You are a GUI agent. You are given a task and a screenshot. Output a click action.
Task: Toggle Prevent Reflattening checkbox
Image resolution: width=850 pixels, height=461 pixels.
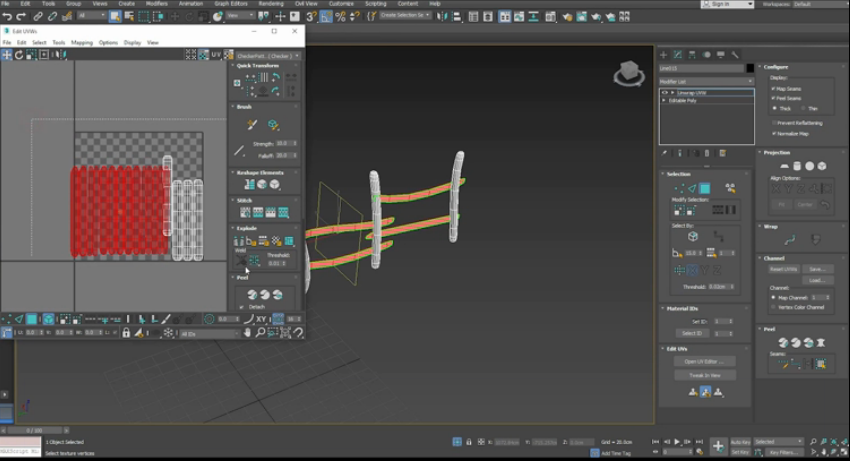[x=774, y=123]
